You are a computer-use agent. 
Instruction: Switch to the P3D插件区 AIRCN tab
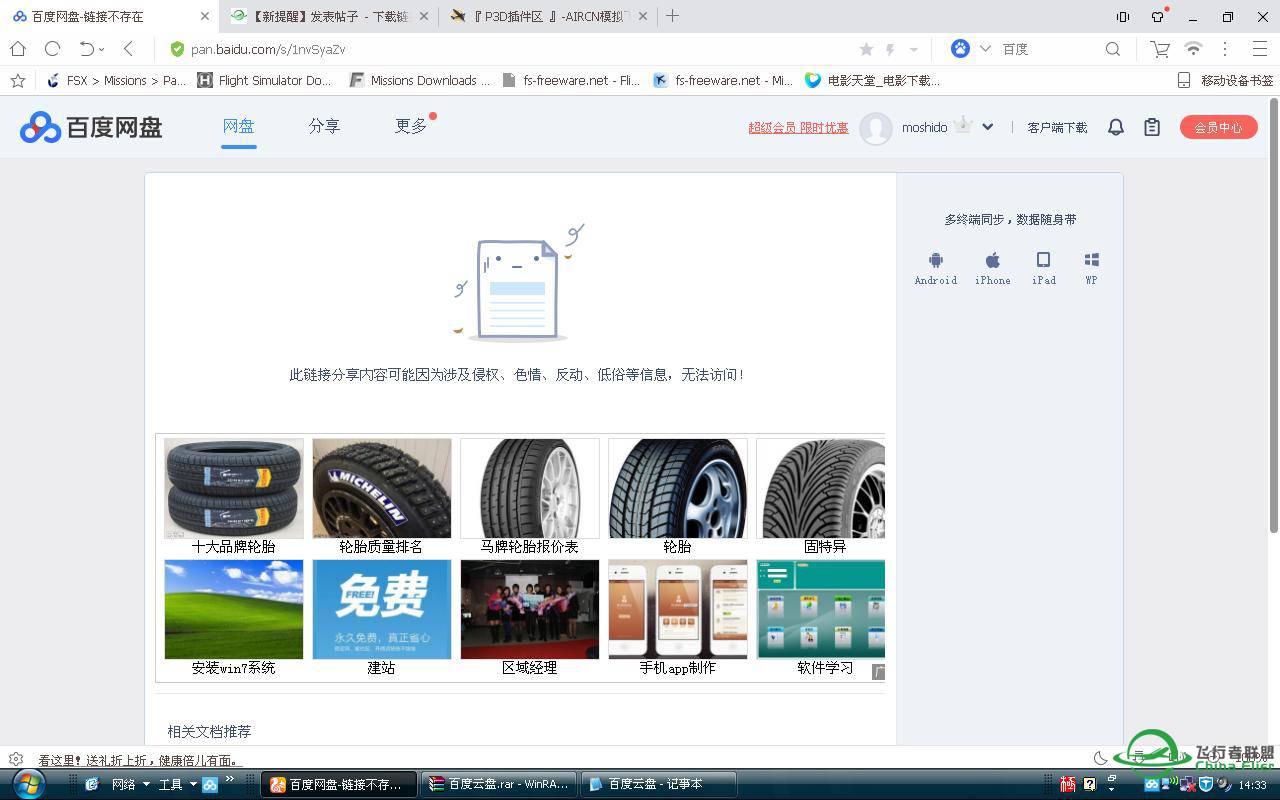tap(546, 16)
